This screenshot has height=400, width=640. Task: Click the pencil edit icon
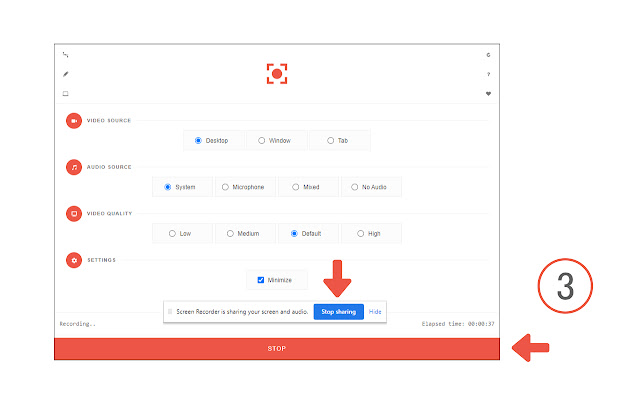65,74
